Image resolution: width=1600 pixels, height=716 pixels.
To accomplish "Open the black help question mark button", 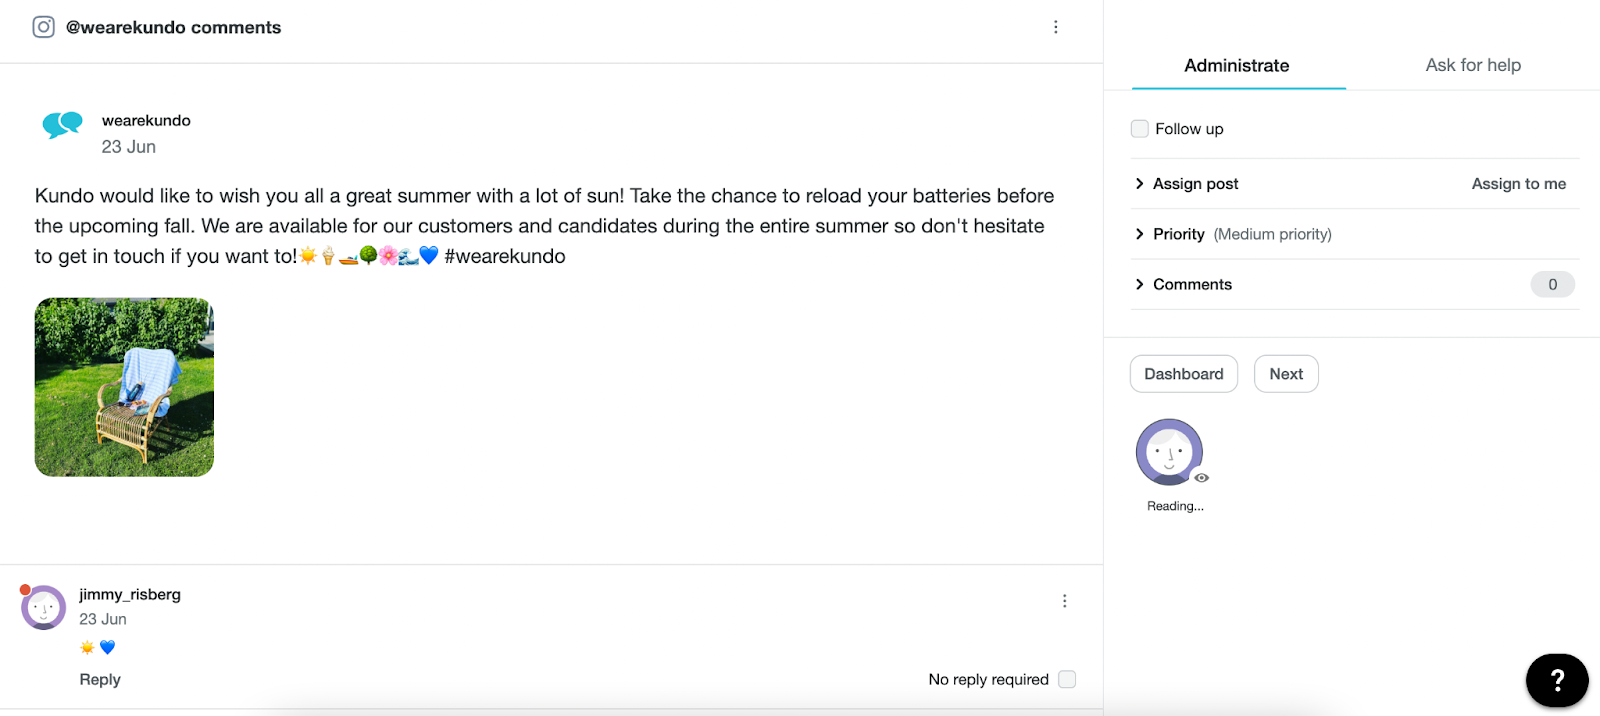I will pyautogui.click(x=1556, y=681).
